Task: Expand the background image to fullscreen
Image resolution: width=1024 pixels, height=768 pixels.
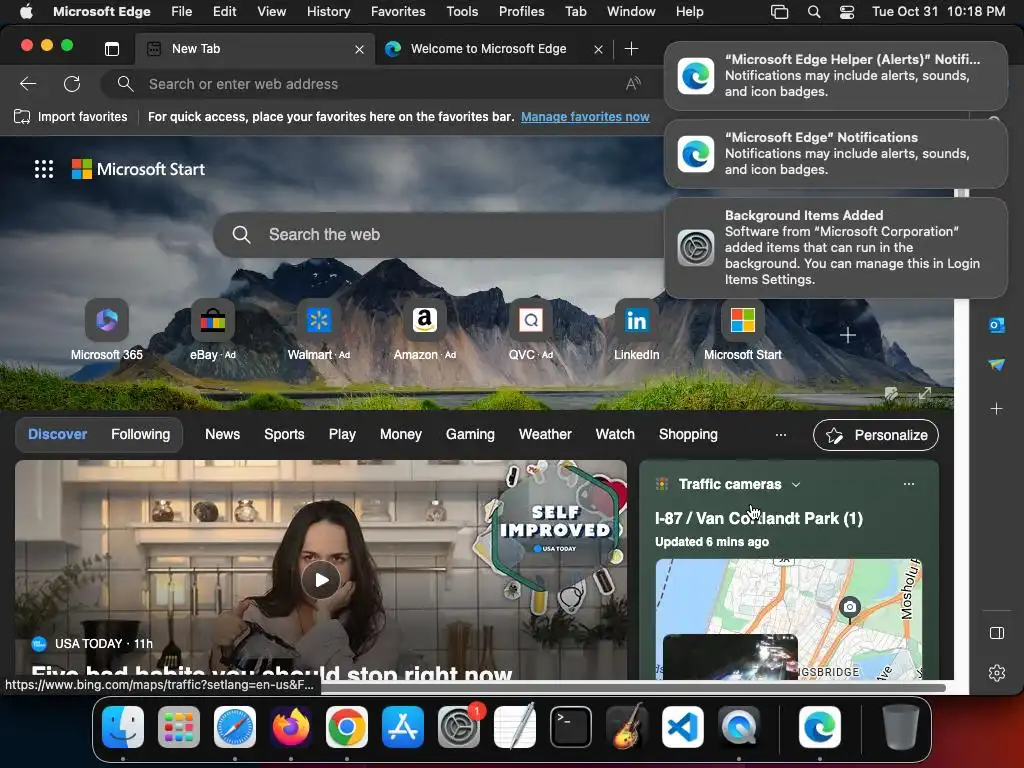Action: pos(925,393)
